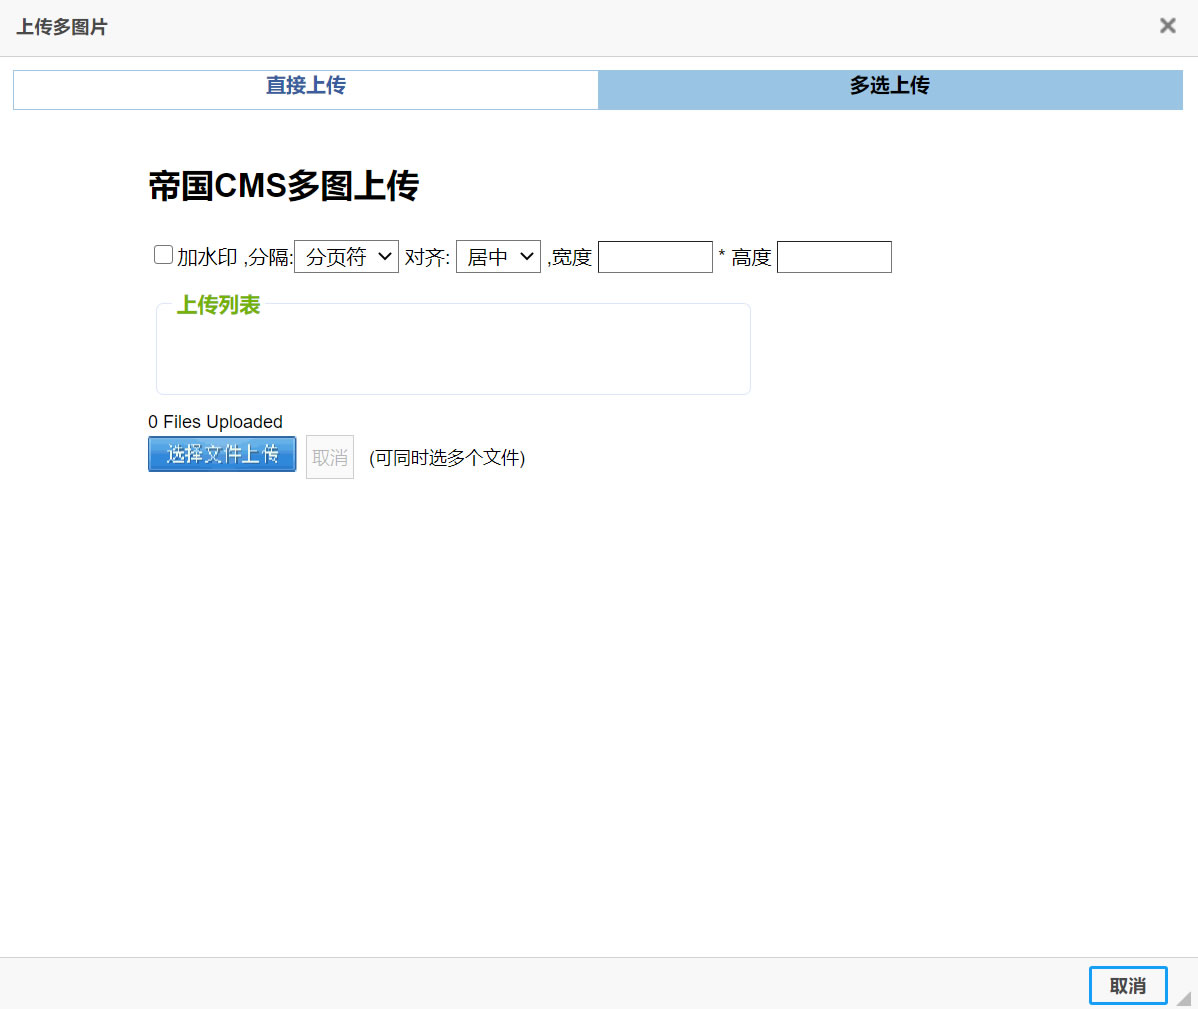Close the 上传多图片 dialog with the X icon

1167,25
